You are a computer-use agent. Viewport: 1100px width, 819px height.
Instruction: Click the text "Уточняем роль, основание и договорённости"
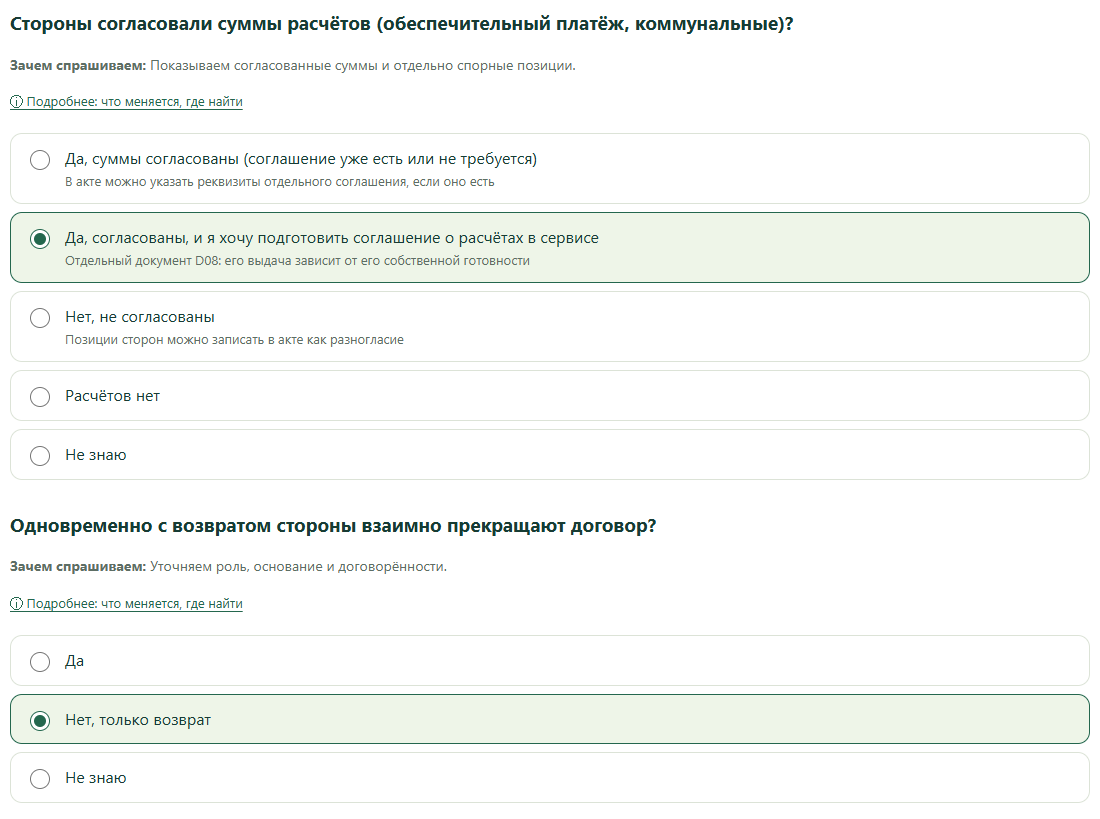298,566
